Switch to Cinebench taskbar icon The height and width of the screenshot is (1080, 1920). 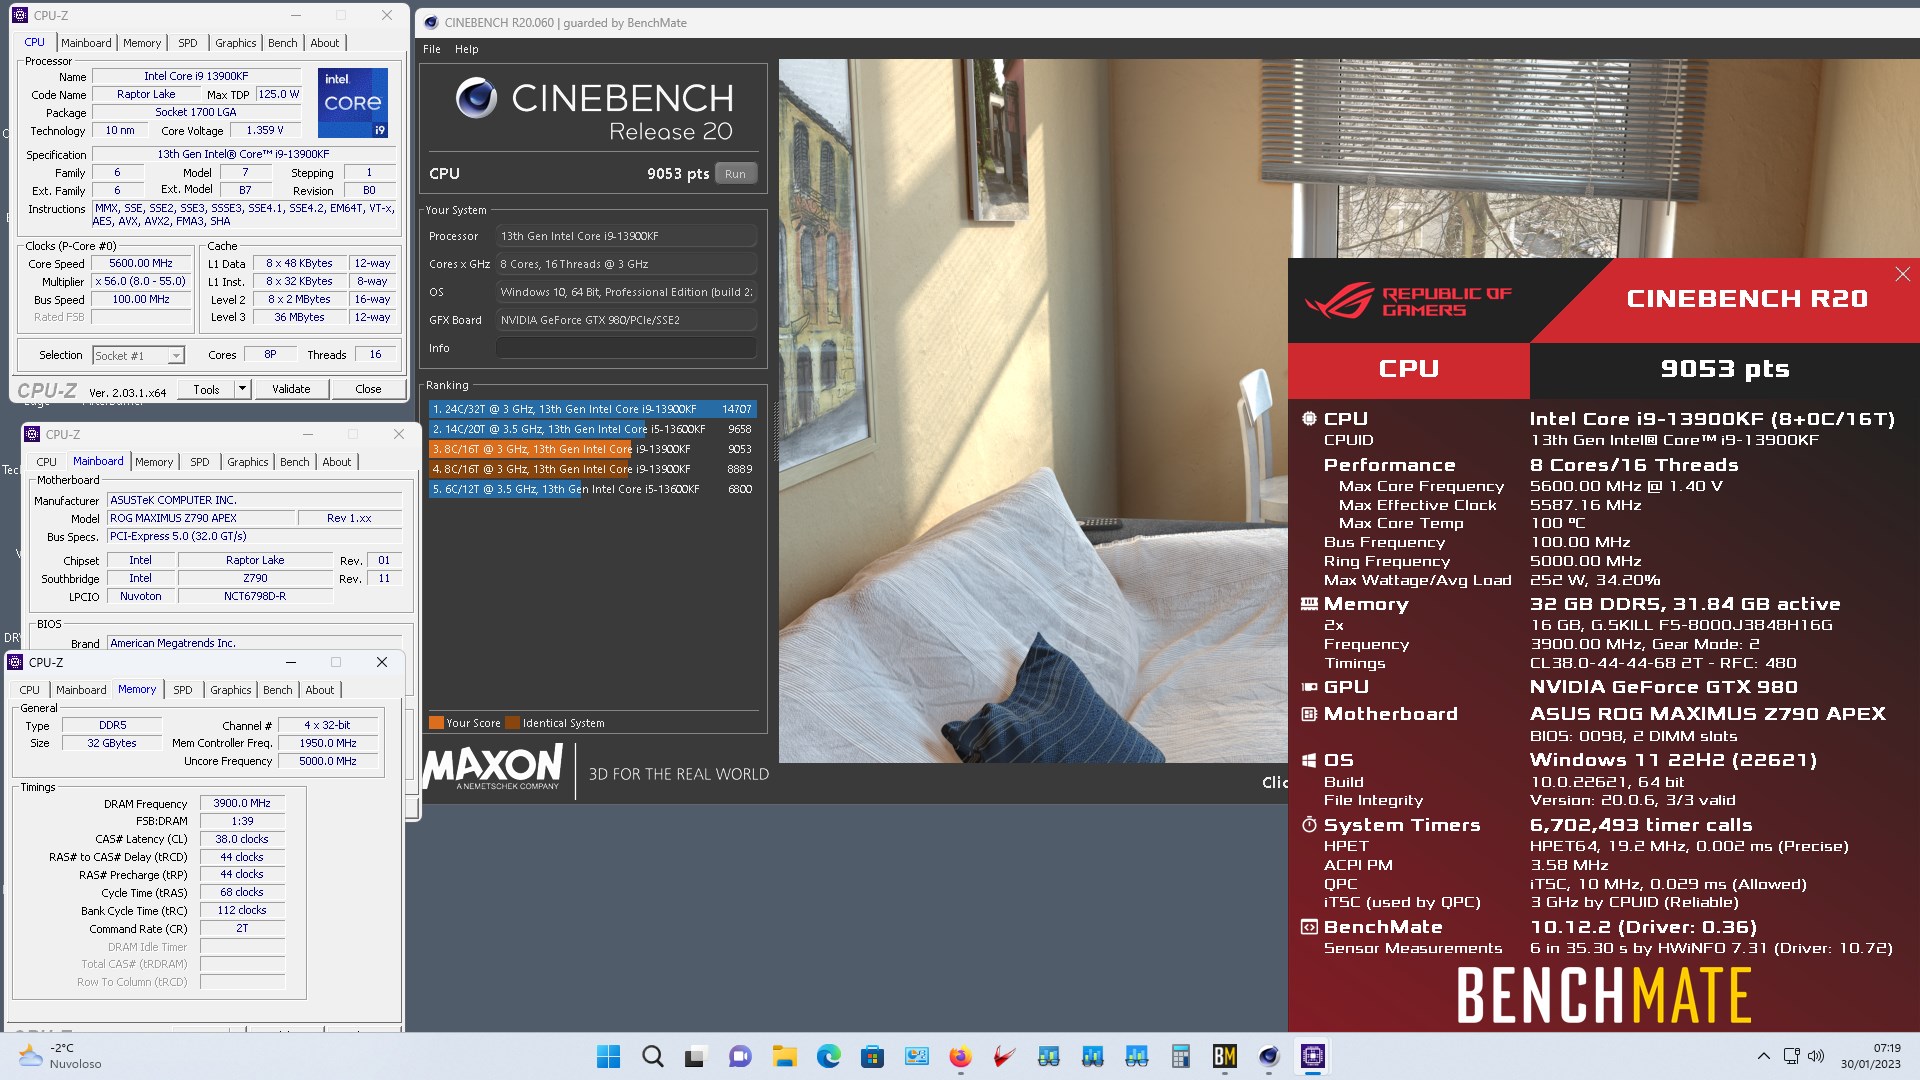pos(1269,1056)
